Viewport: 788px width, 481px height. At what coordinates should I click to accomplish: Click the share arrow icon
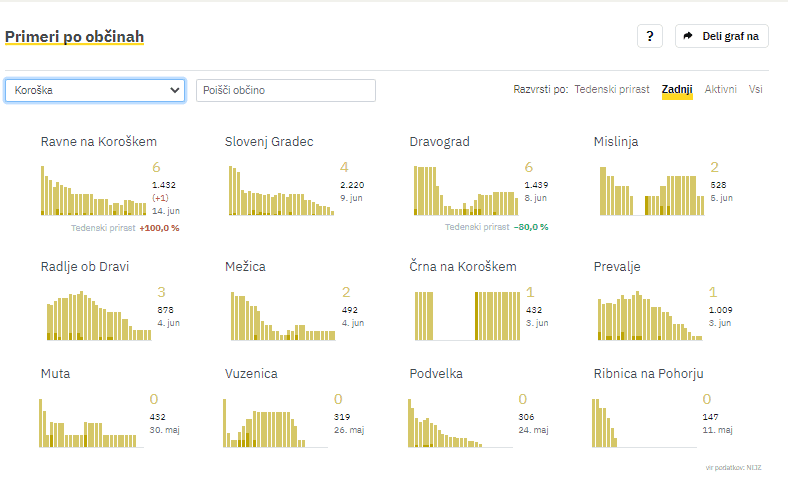(x=688, y=36)
